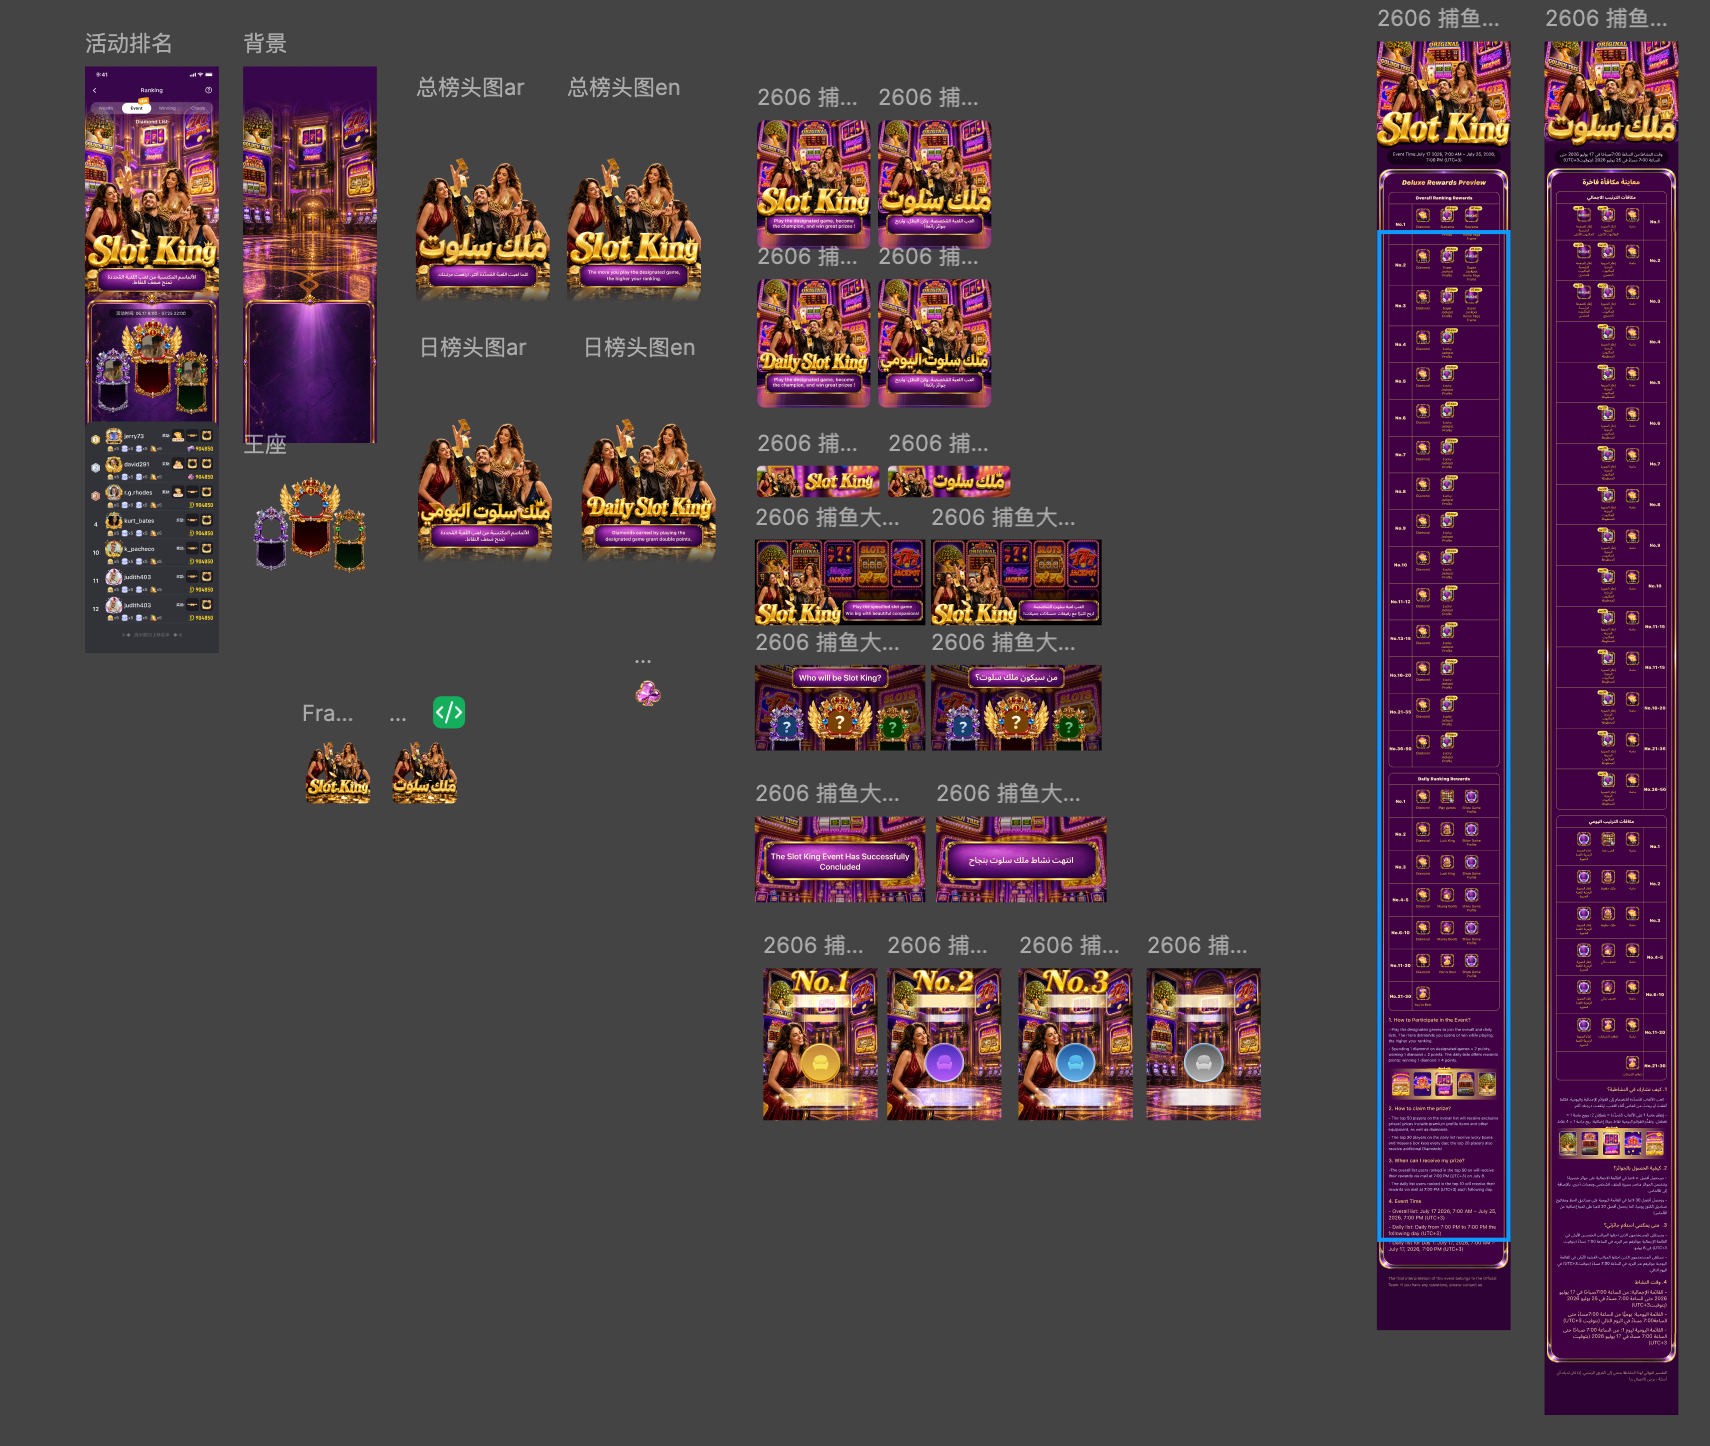Select the 总榜头图ar Arabic Slot King header image

(x=483, y=228)
